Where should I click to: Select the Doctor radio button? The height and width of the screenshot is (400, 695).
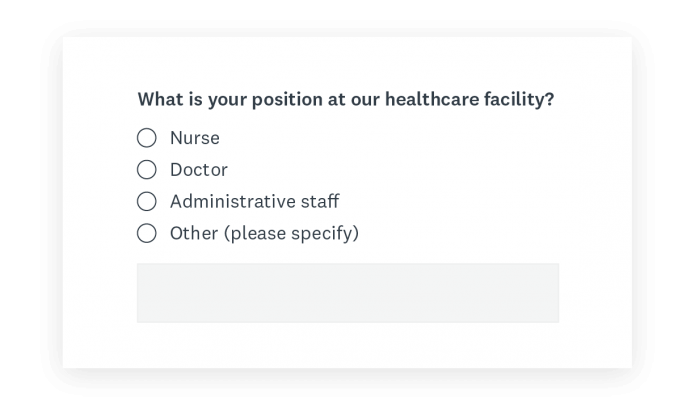point(147,170)
